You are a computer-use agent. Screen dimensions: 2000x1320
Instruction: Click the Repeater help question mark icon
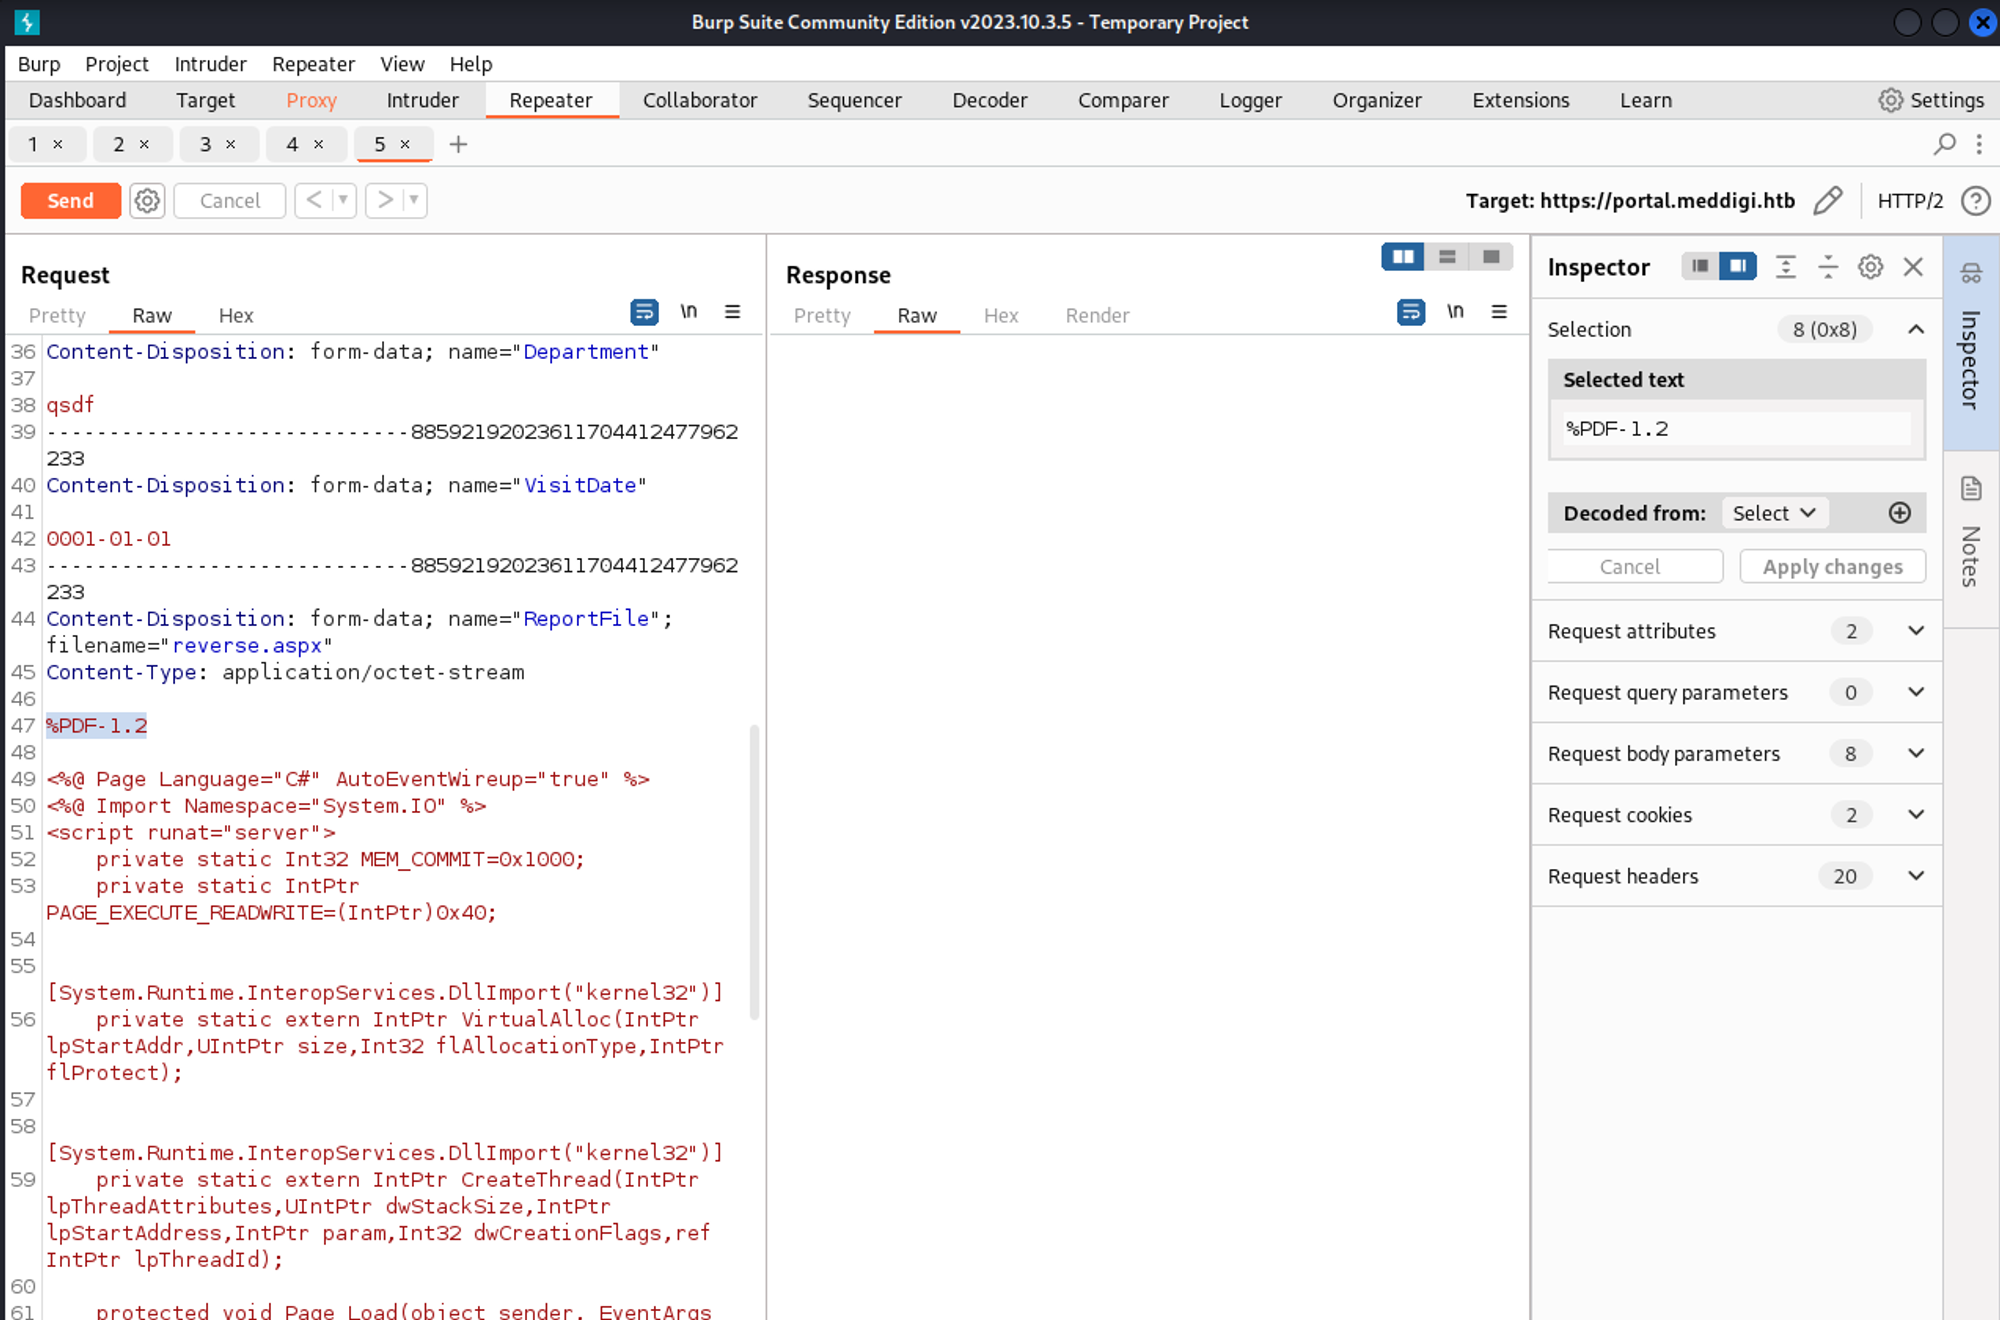pos(1975,201)
